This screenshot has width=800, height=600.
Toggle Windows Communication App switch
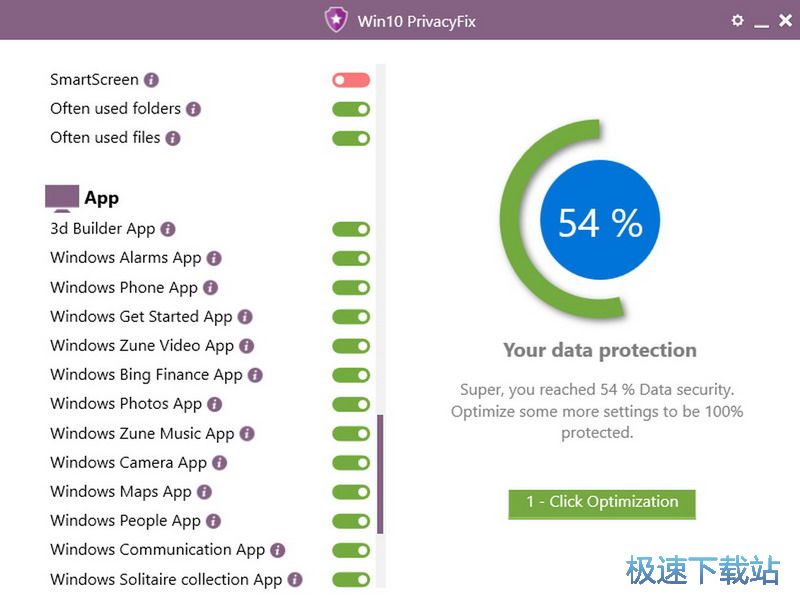click(351, 550)
